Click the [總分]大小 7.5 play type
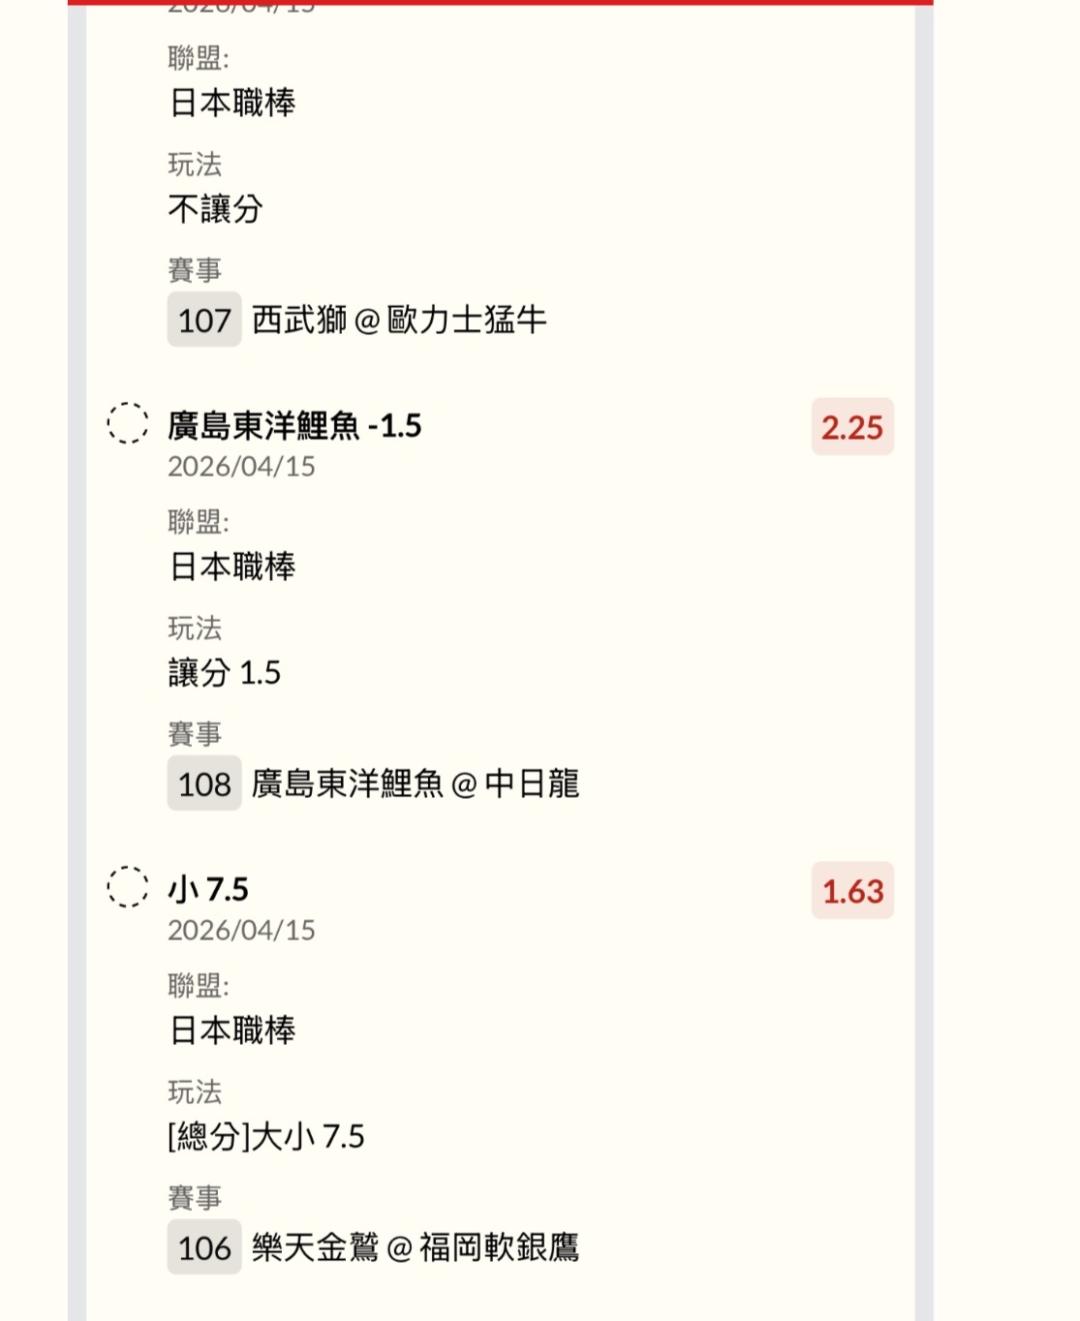Viewport: 1080px width, 1321px height. [x=266, y=1137]
